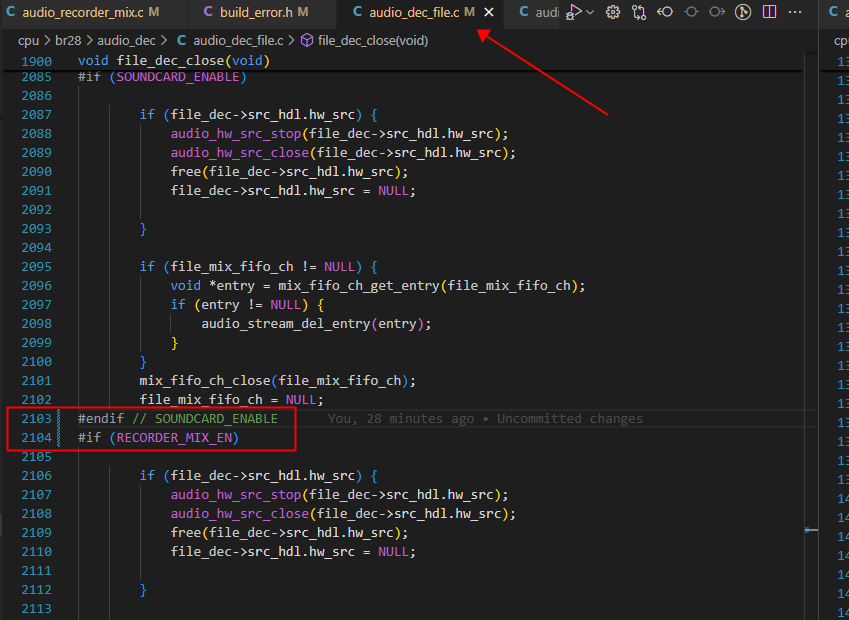
Task: Close the audio_dec_file.c tab
Action: tap(489, 12)
